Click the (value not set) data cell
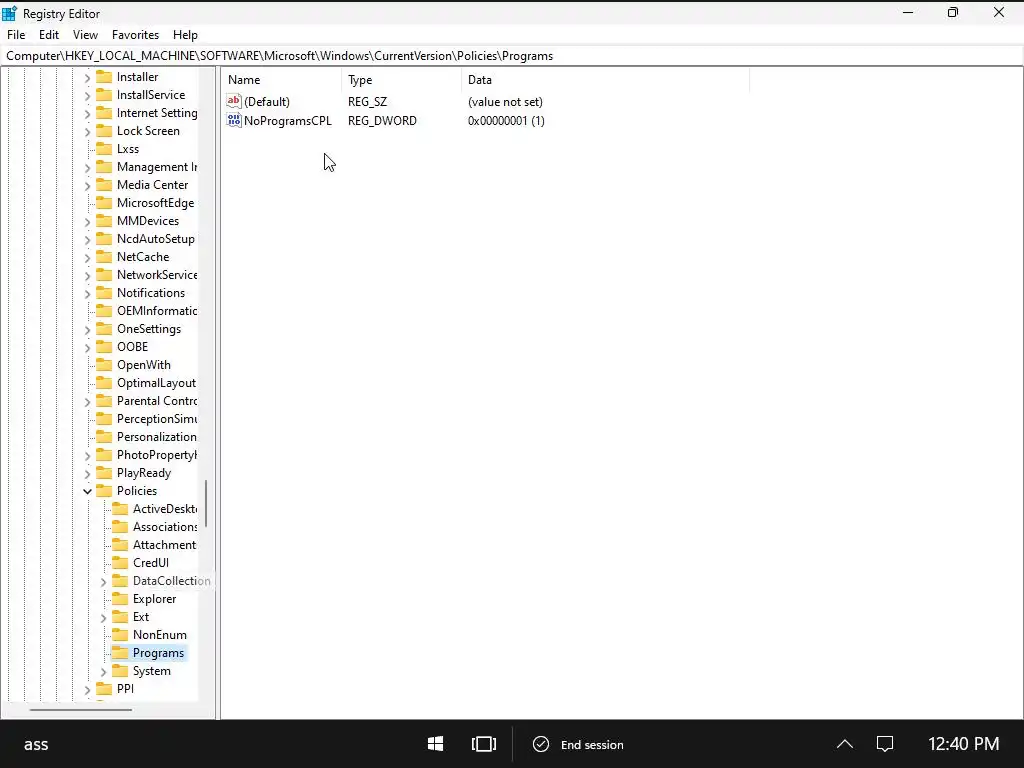The height and width of the screenshot is (768, 1024). click(x=505, y=101)
